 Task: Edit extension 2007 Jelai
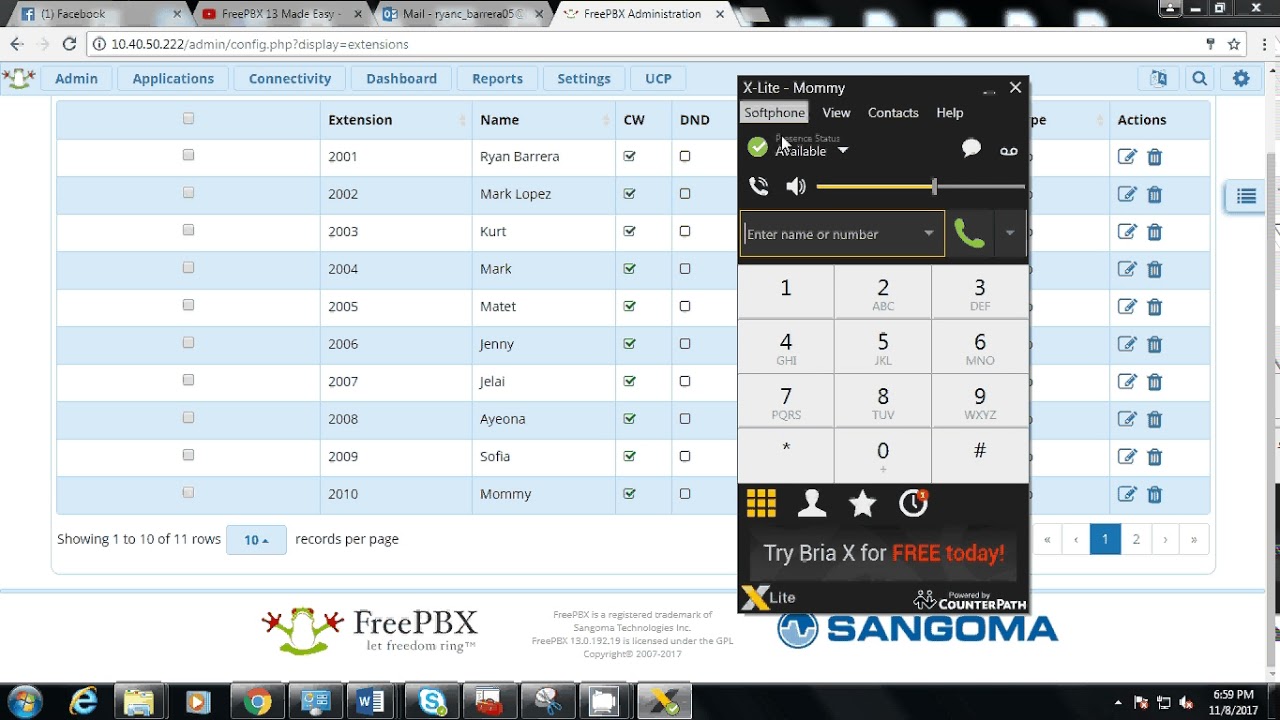tap(1127, 382)
